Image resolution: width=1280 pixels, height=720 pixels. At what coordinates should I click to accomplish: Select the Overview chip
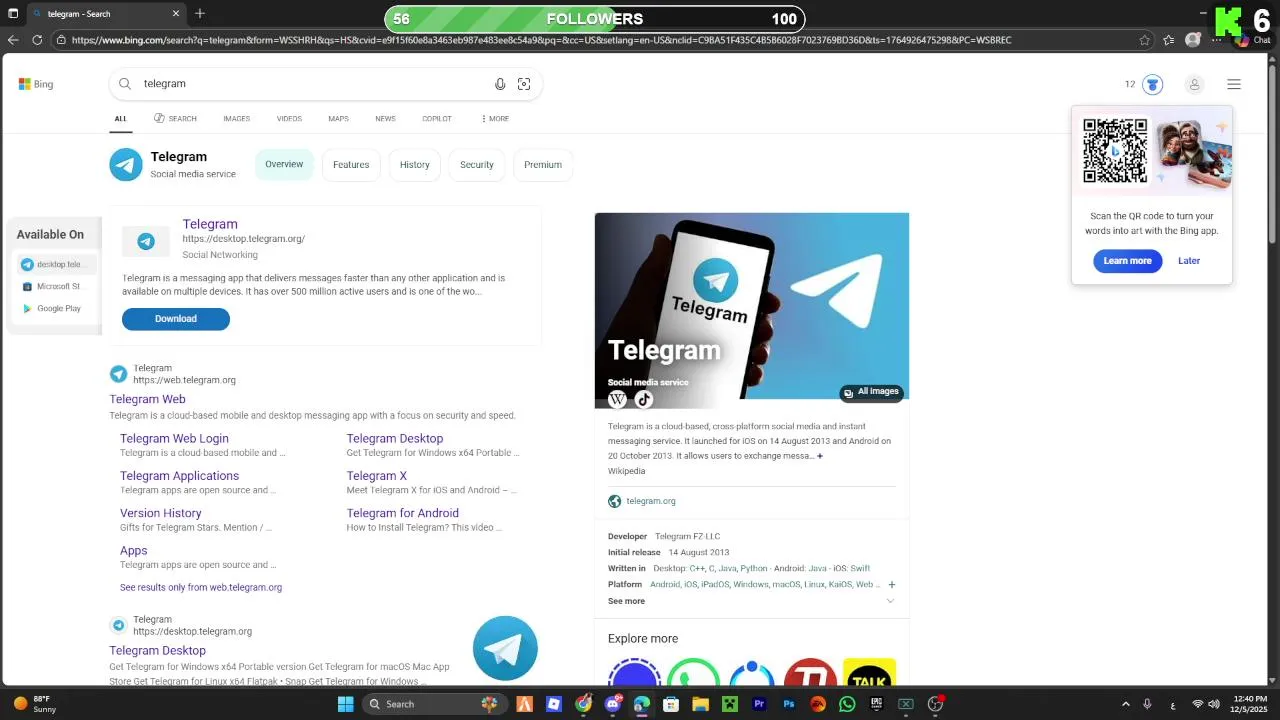(x=284, y=165)
